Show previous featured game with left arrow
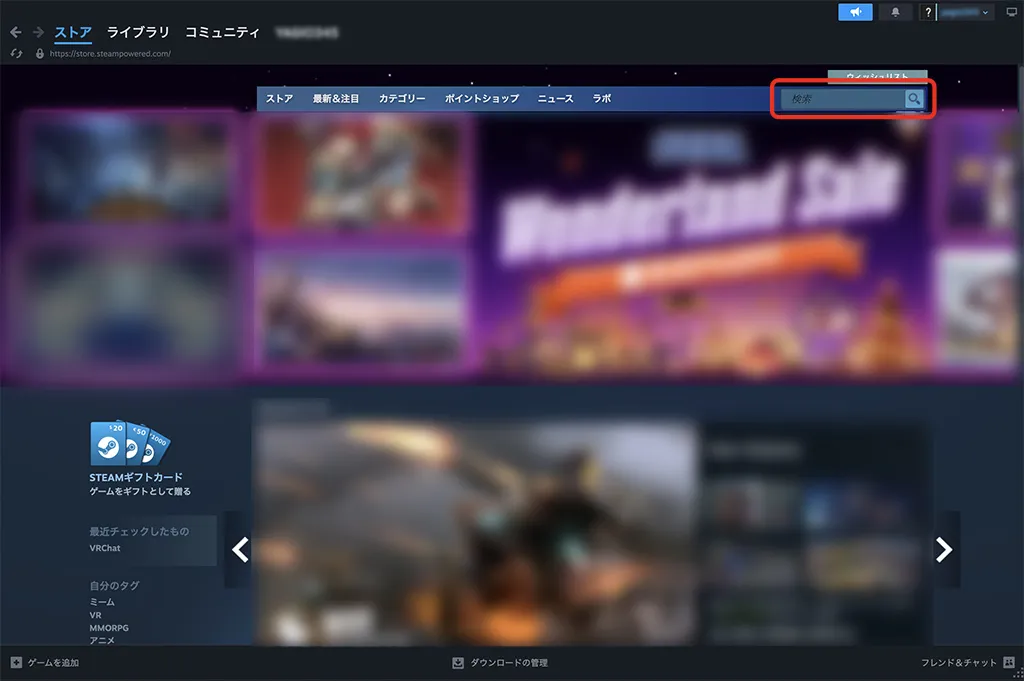 coord(240,550)
